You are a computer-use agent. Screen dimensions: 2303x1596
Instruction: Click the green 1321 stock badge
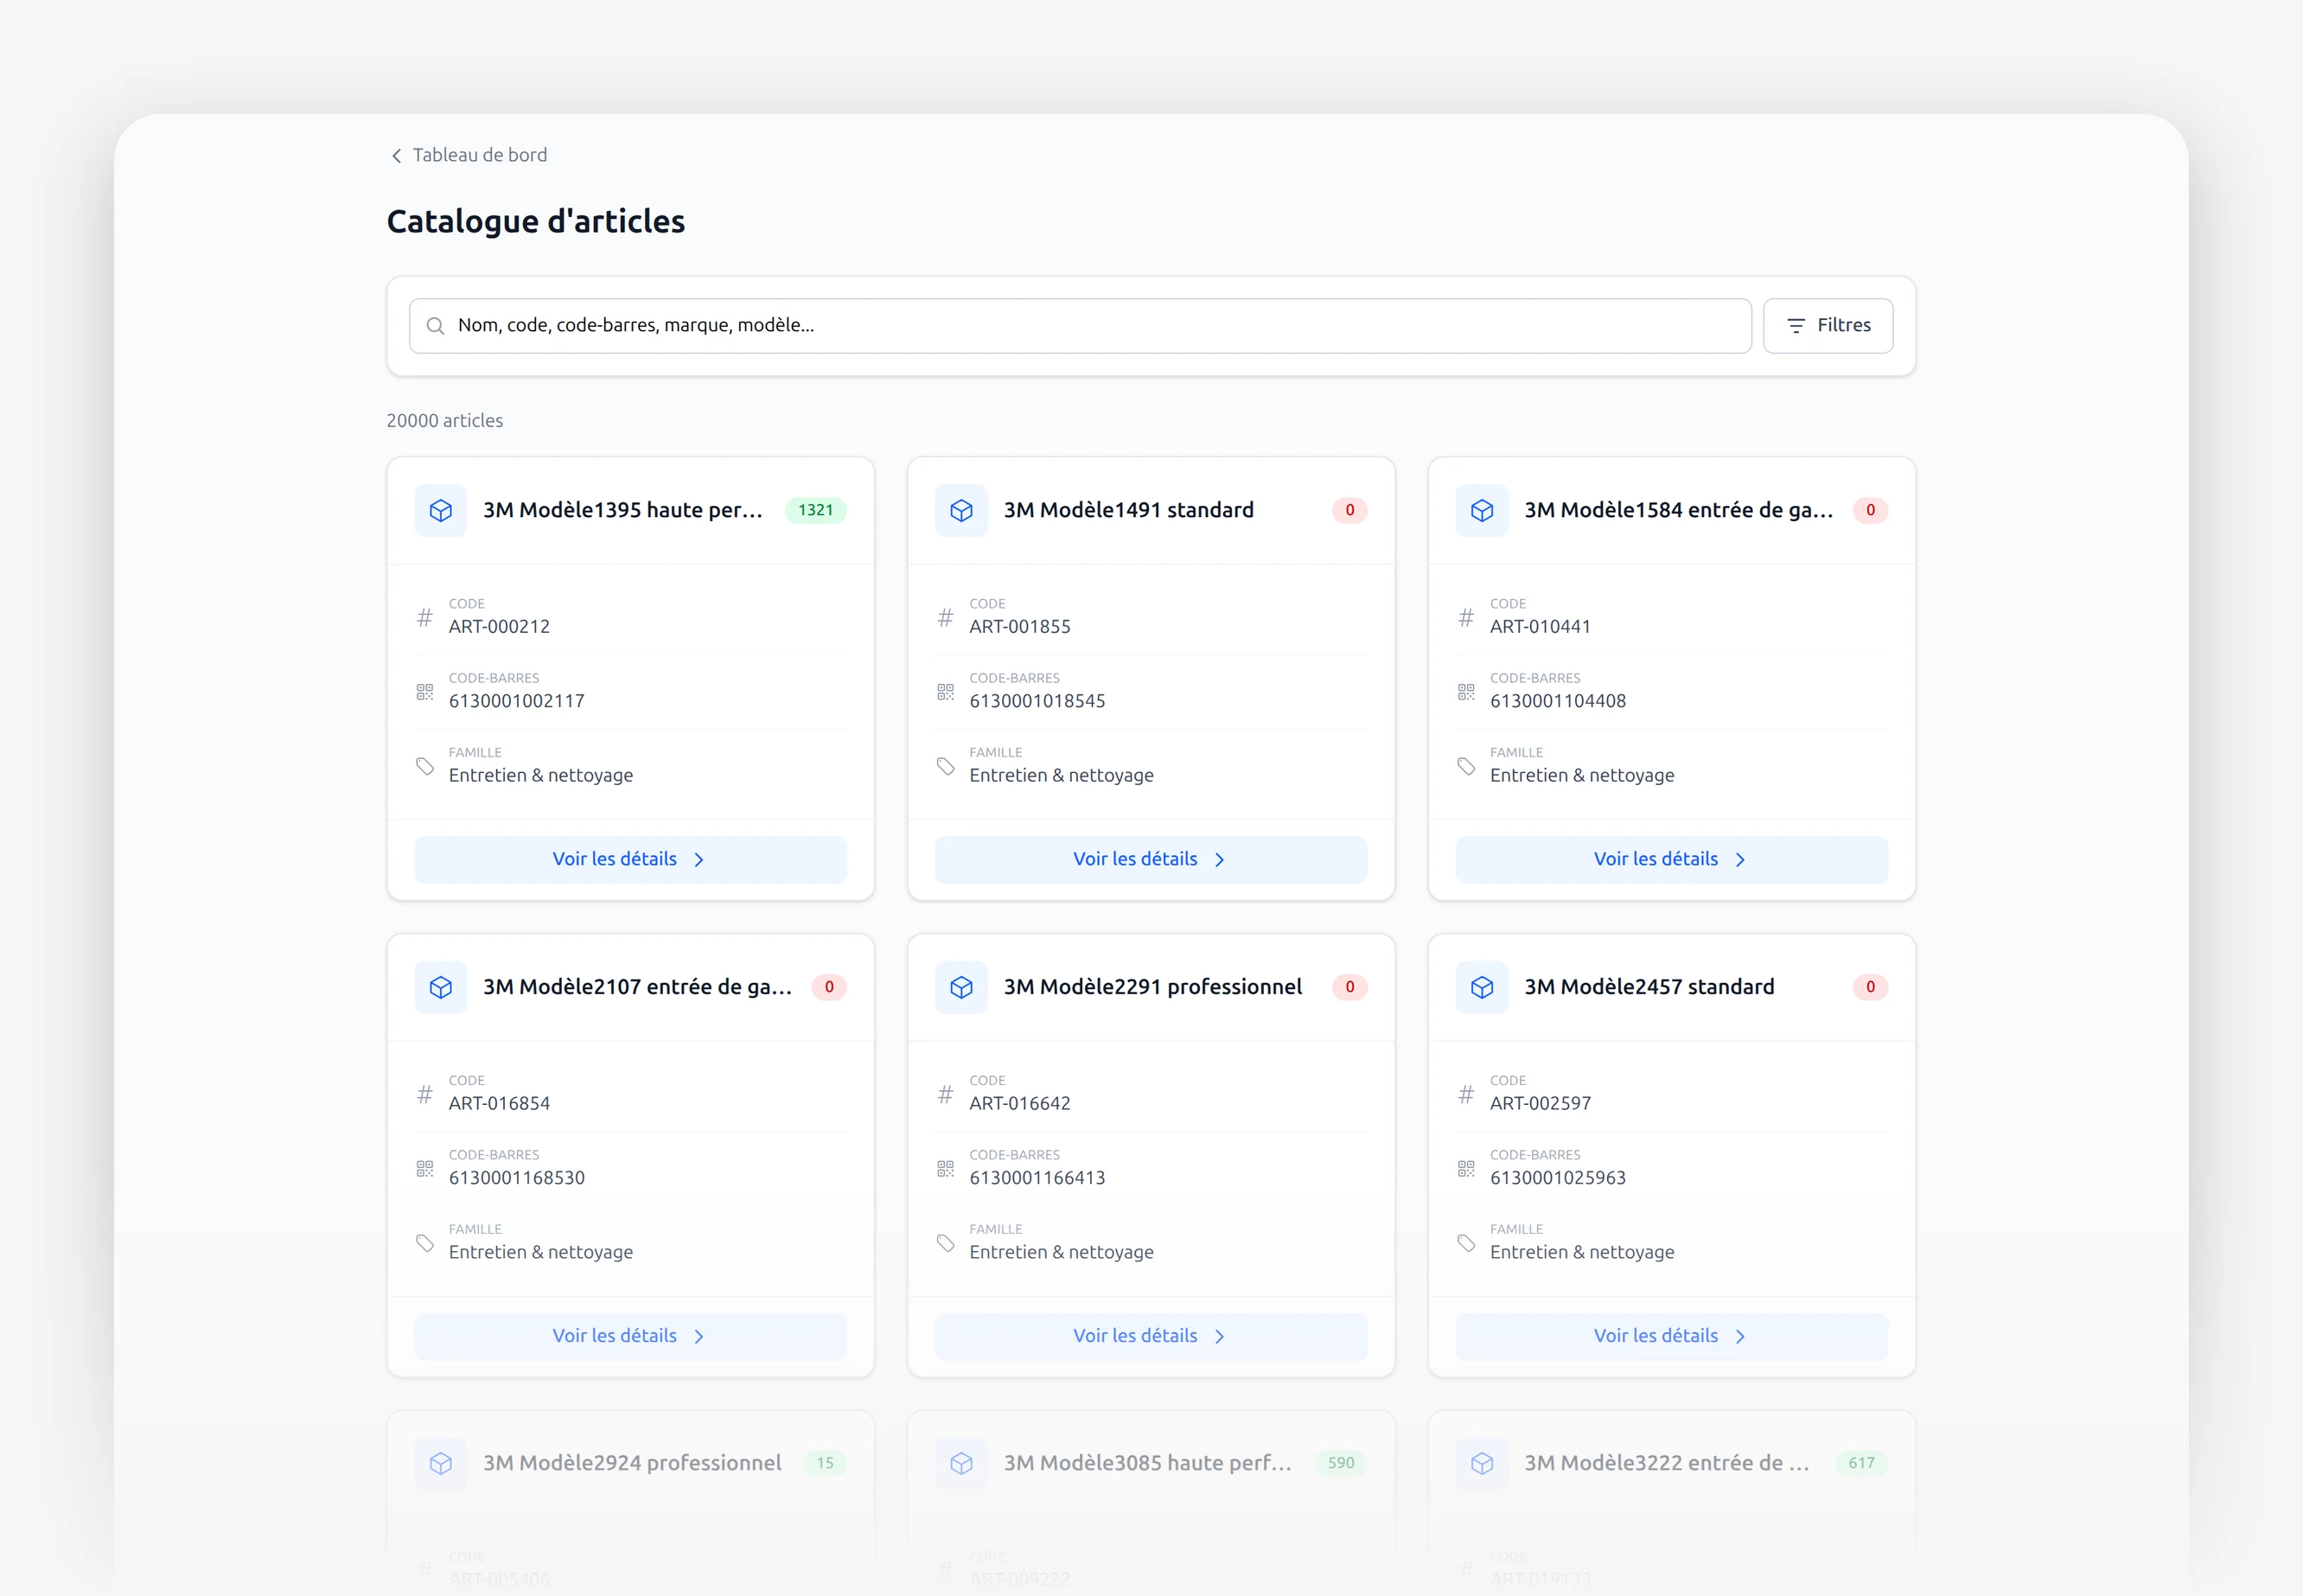(x=816, y=511)
